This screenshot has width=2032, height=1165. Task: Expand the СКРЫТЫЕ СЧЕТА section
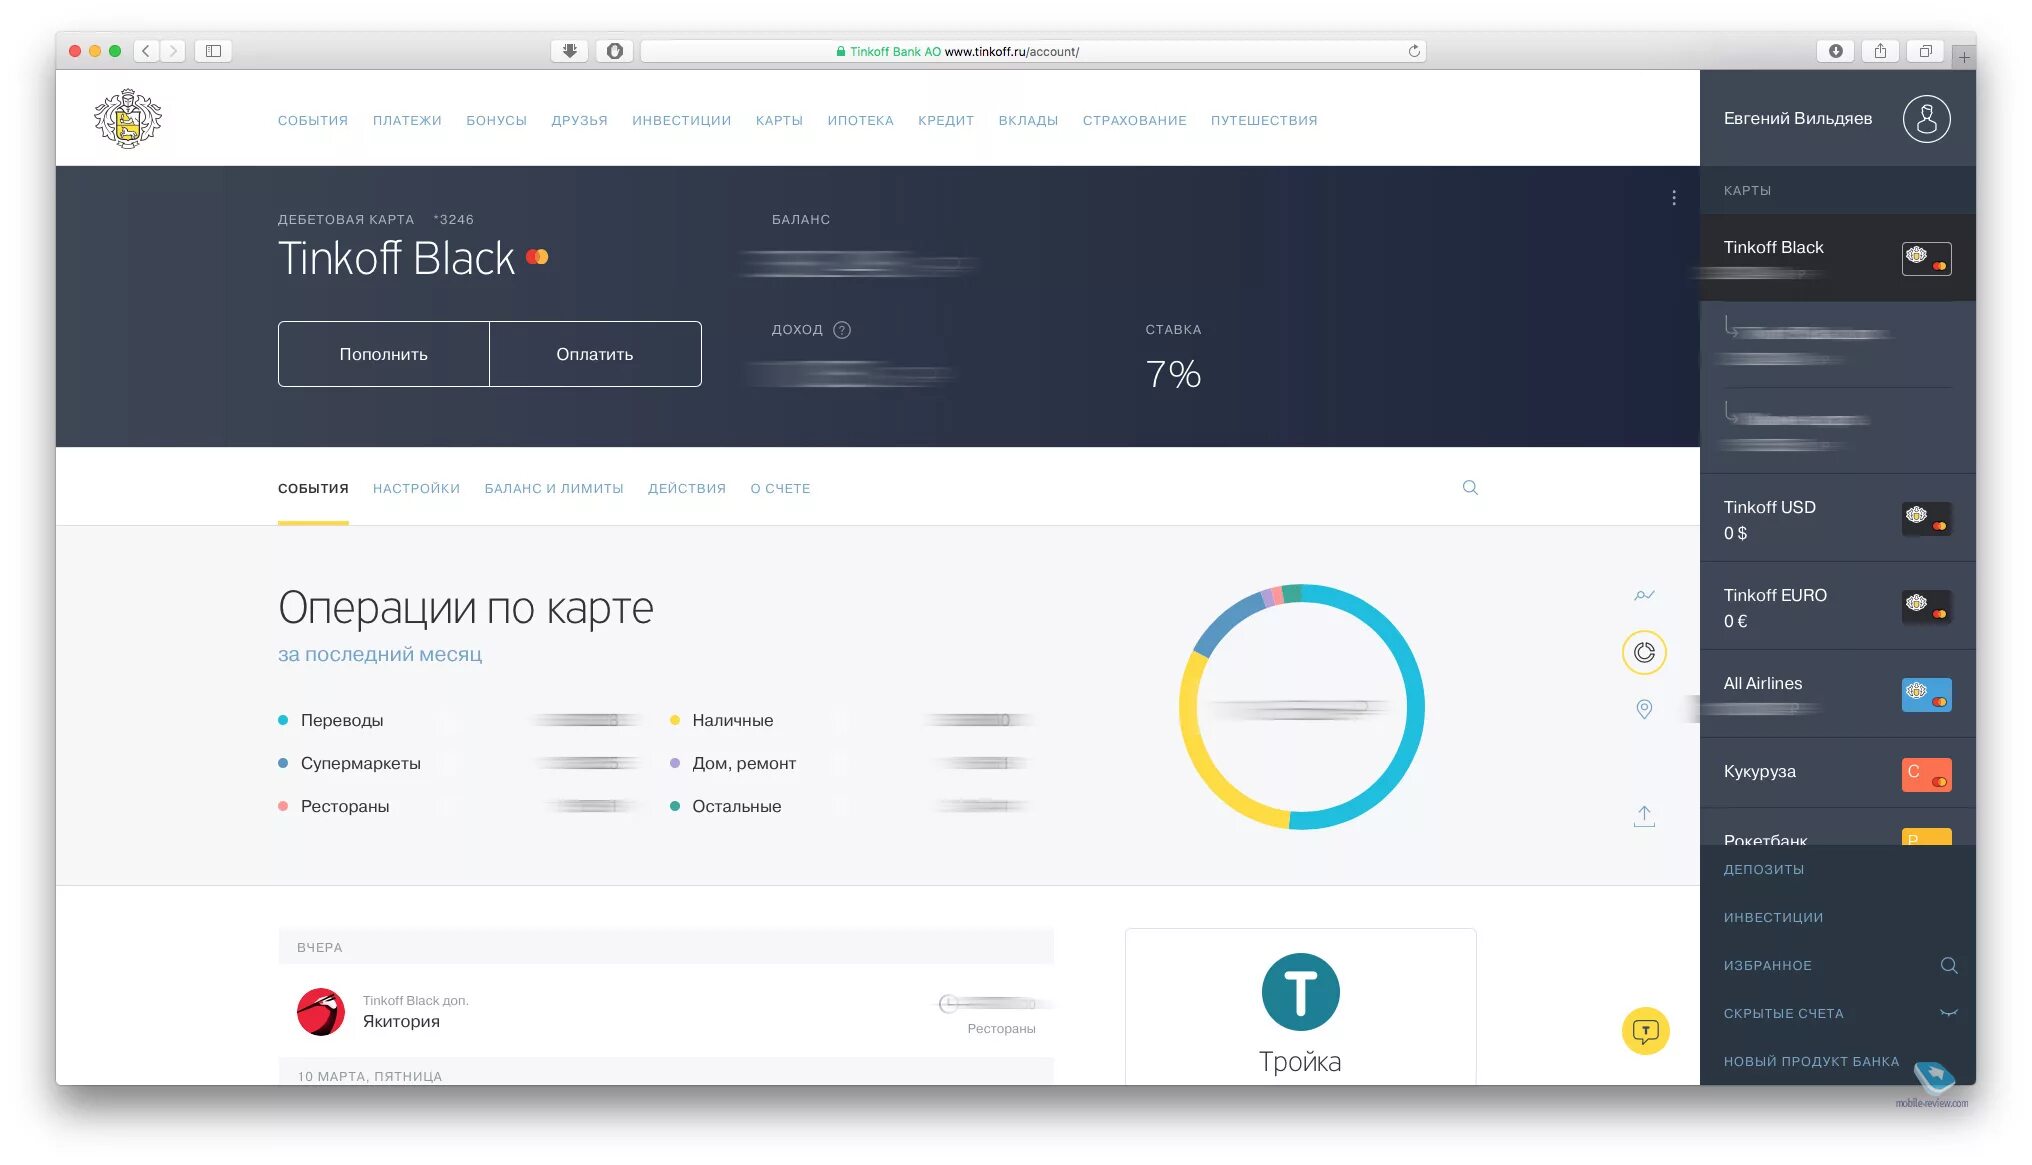(x=1947, y=1012)
